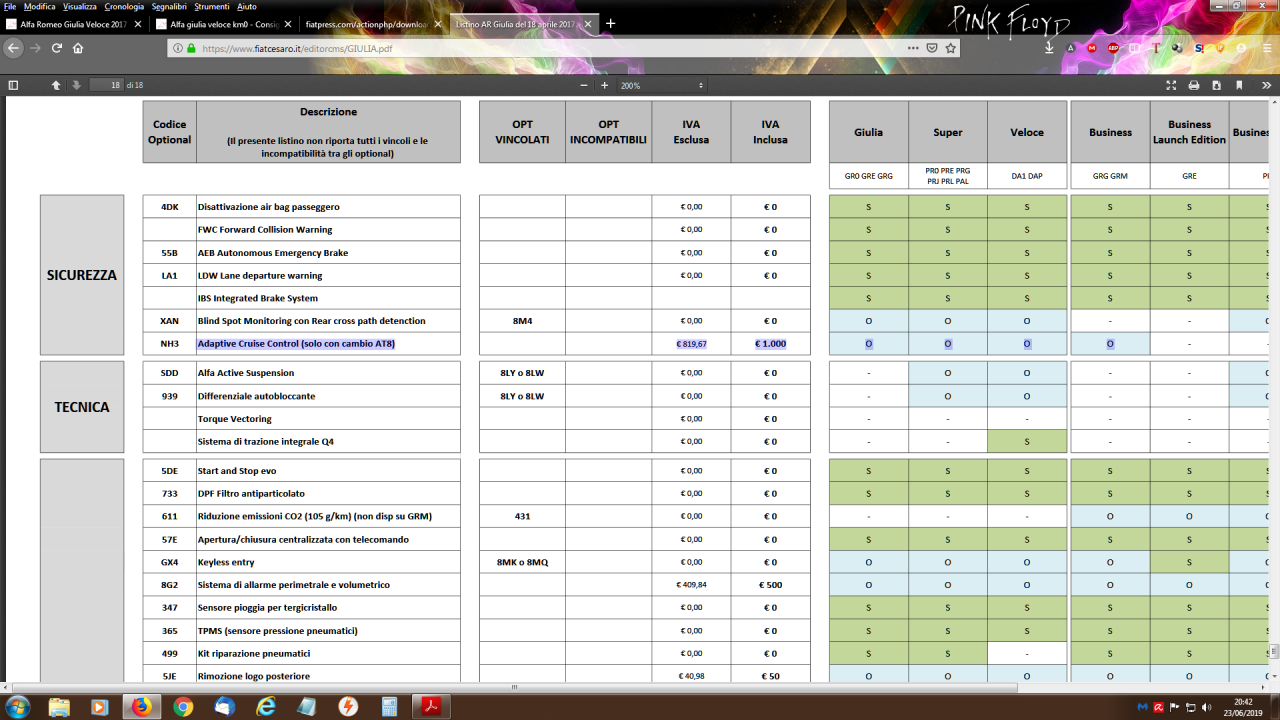Open the Segnalibri menu
Image resolution: width=1280 pixels, height=720 pixels.
tap(168, 6)
